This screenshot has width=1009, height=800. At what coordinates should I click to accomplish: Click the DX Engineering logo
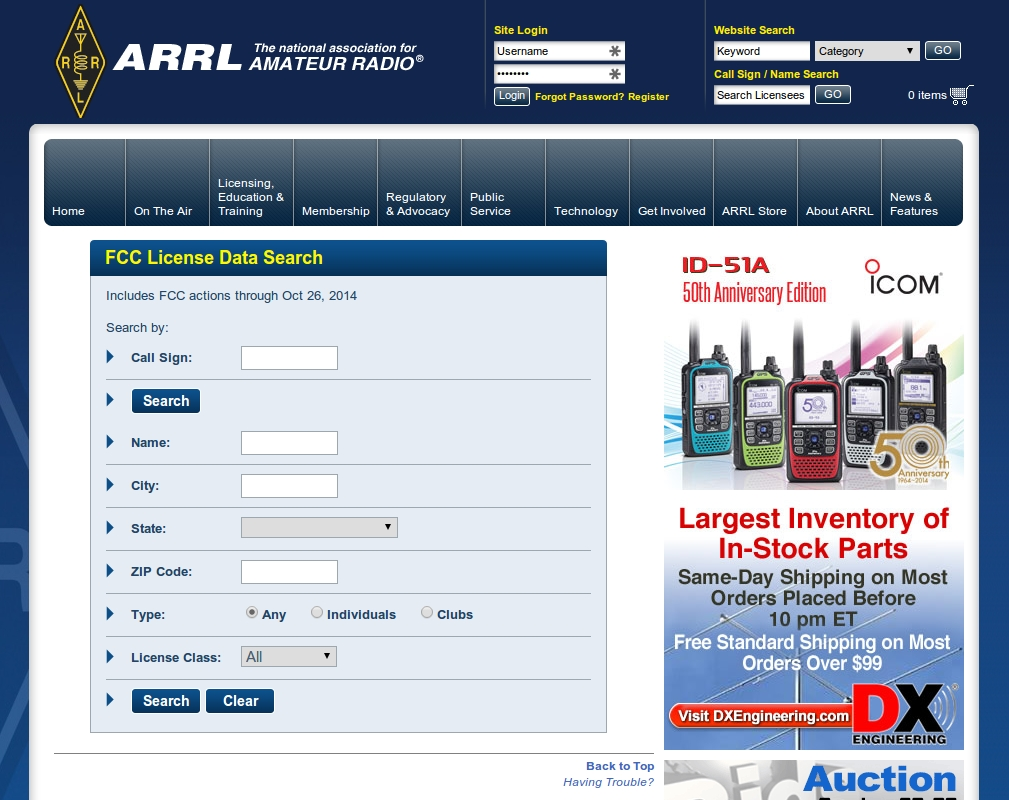pos(903,714)
